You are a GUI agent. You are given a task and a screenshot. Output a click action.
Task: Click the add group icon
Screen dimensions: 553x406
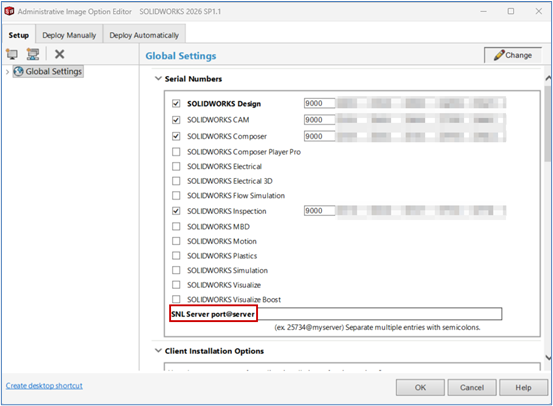[x=33, y=54]
